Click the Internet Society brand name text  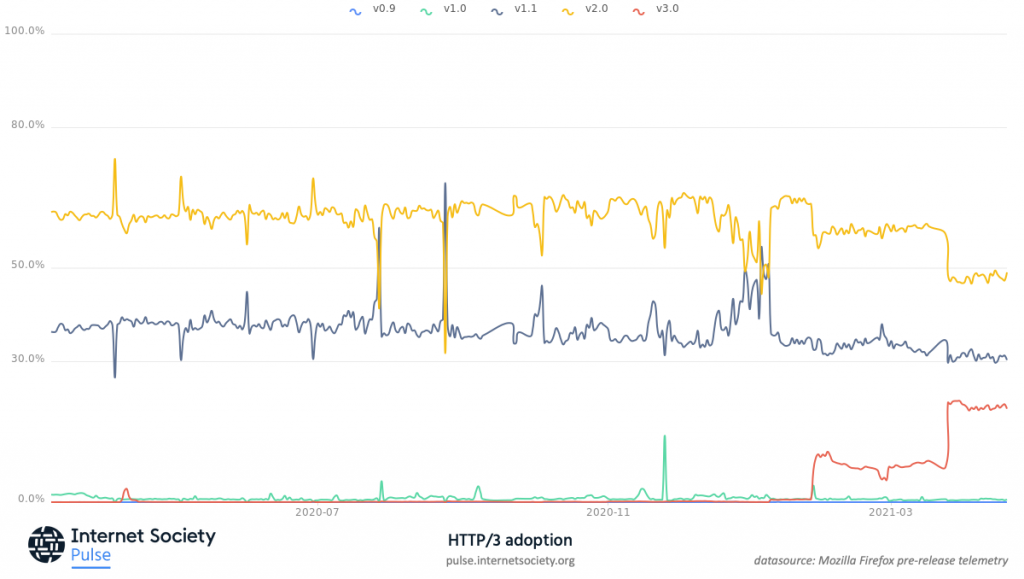point(143,536)
